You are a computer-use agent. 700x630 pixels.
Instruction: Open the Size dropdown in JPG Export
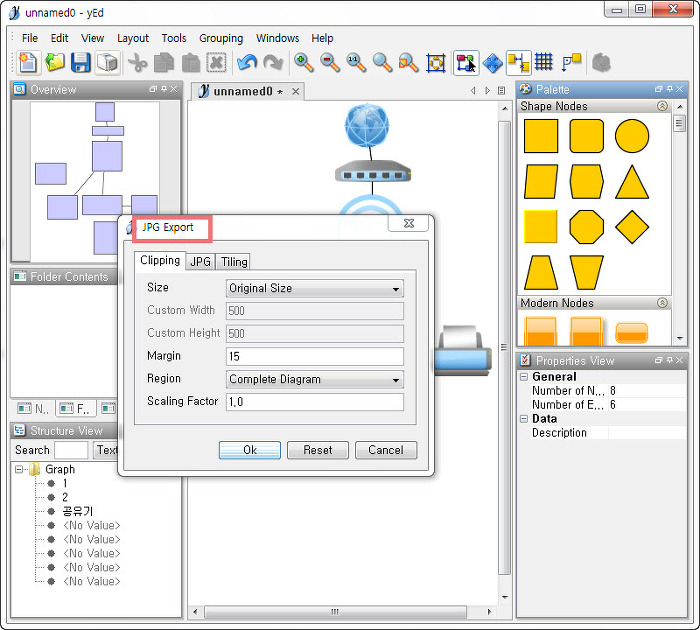coord(314,288)
